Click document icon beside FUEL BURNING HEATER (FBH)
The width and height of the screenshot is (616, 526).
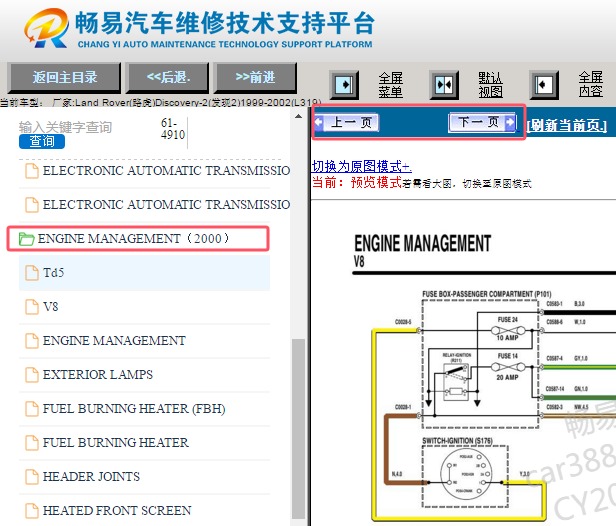(x=32, y=409)
